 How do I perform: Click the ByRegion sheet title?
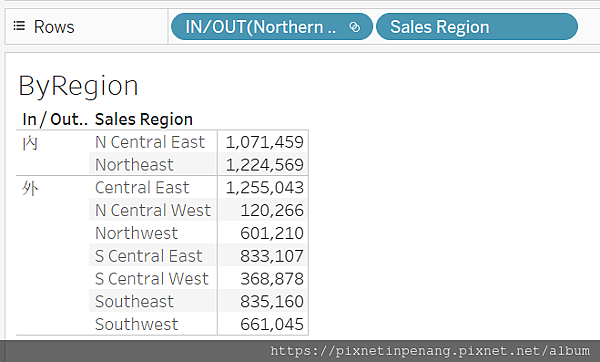(78, 86)
